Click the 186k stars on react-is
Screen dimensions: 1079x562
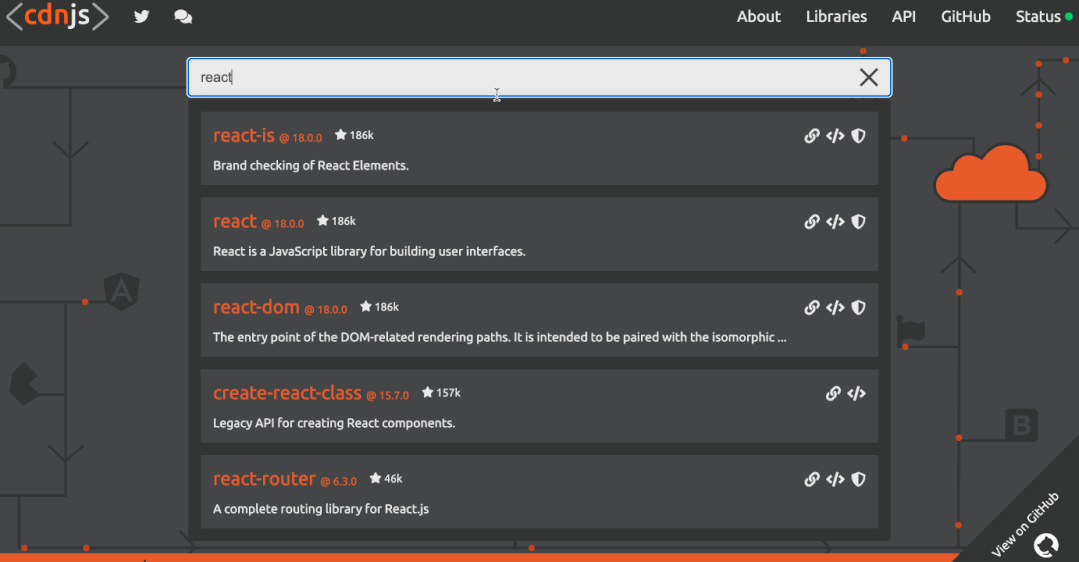coord(354,136)
